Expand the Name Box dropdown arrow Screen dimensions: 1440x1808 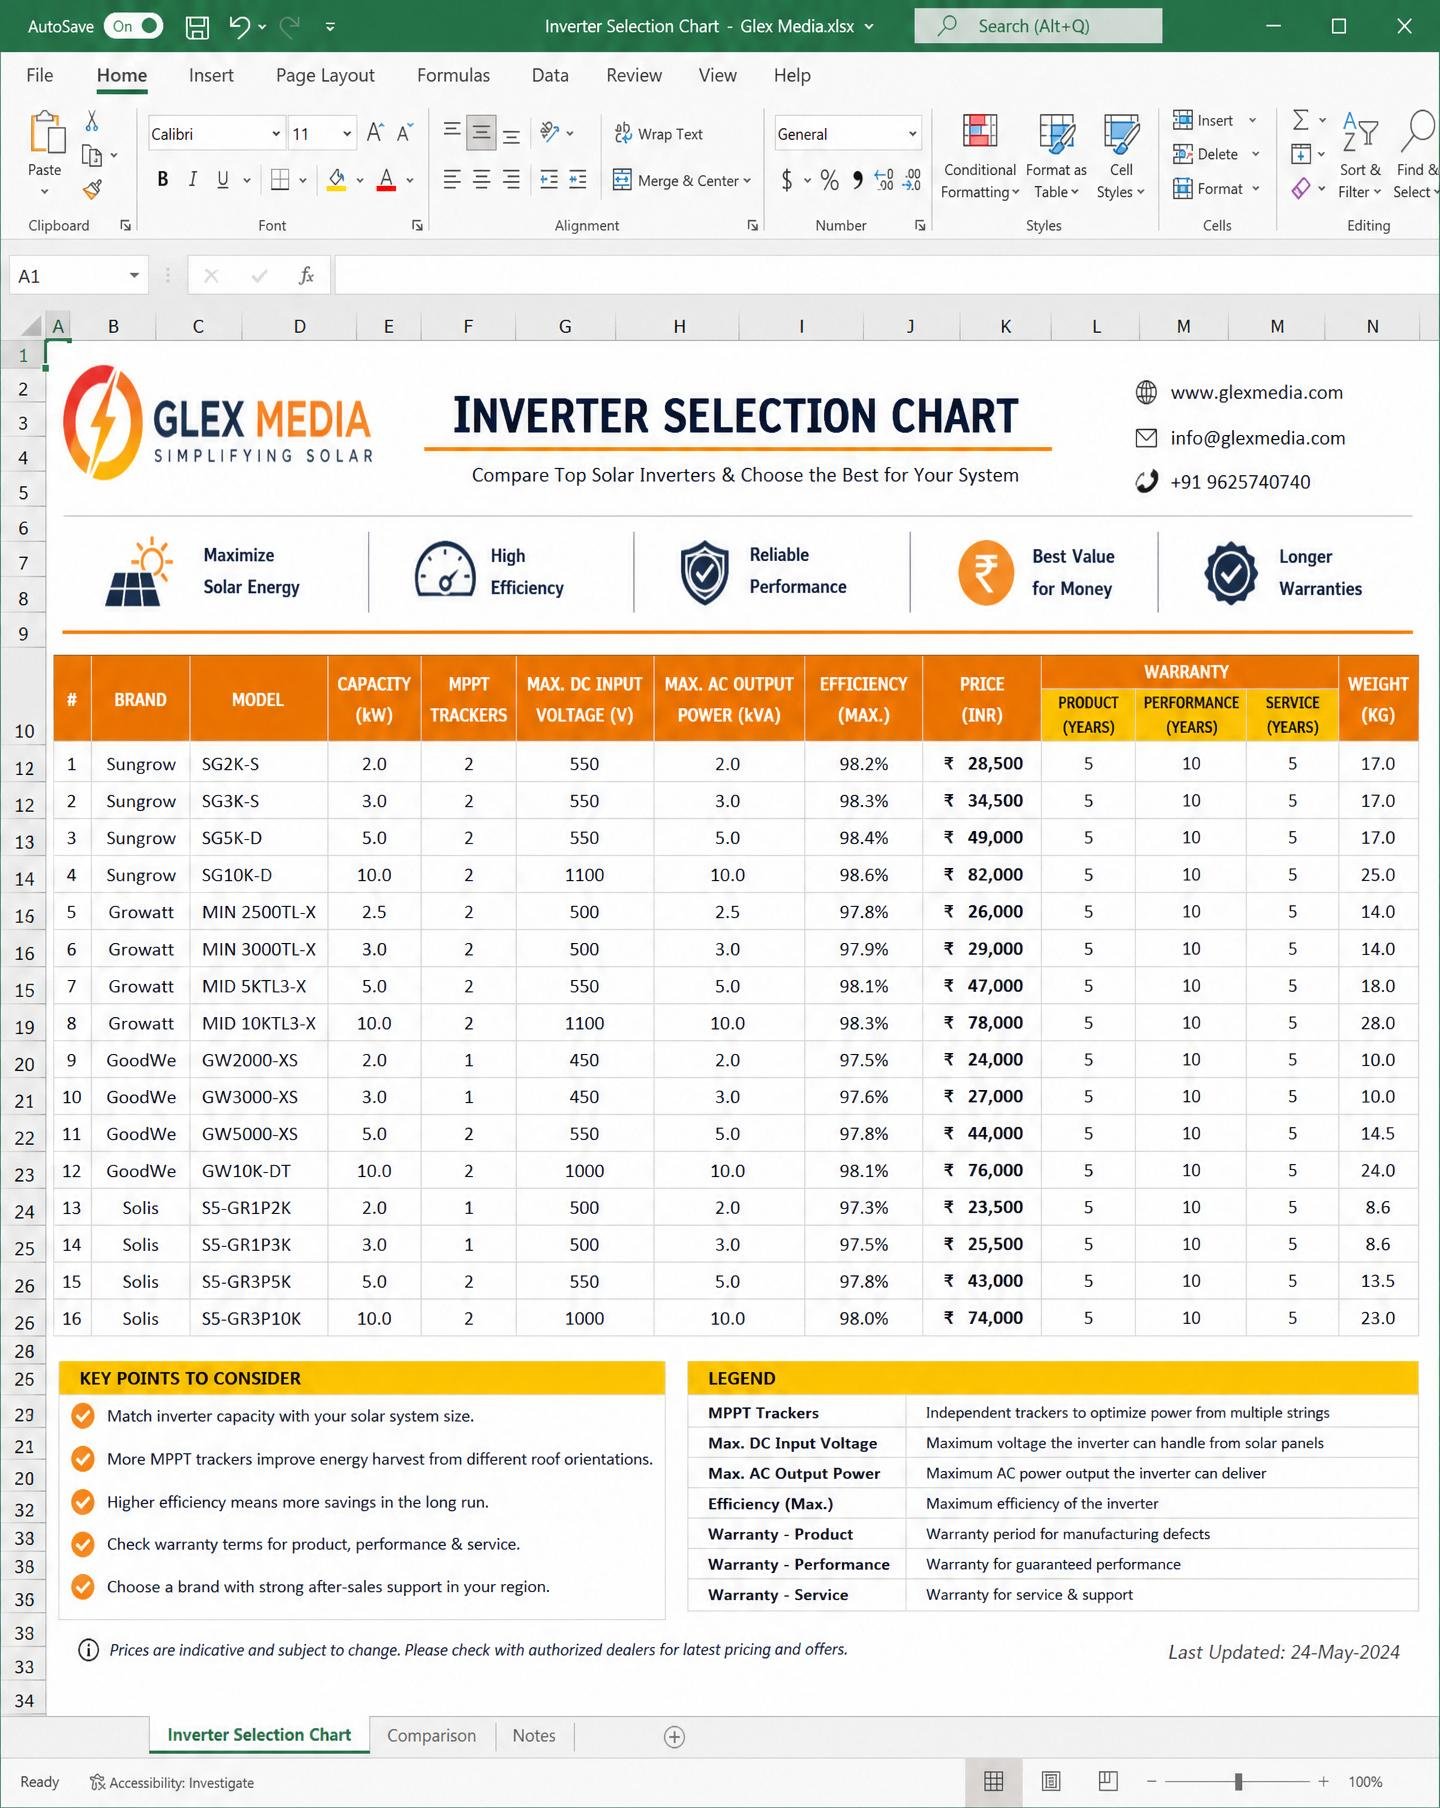[x=134, y=276]
